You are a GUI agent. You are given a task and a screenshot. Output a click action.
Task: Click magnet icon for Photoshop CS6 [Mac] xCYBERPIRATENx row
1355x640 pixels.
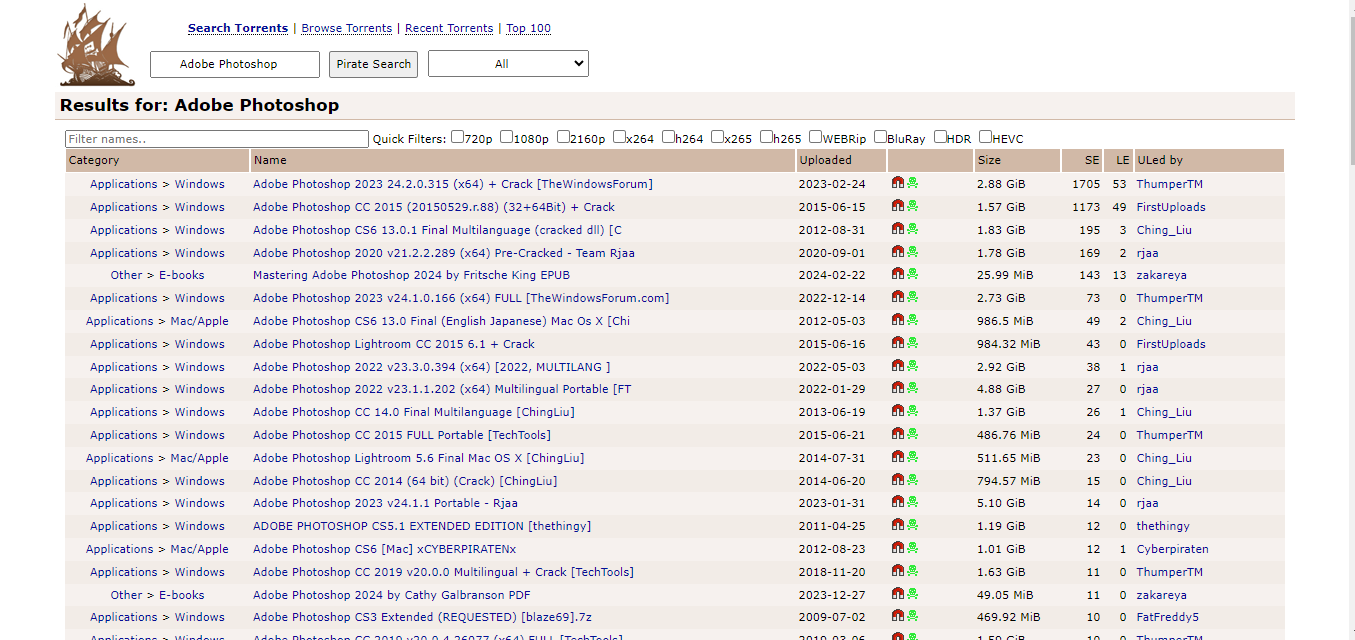click(x=898, y=548)
